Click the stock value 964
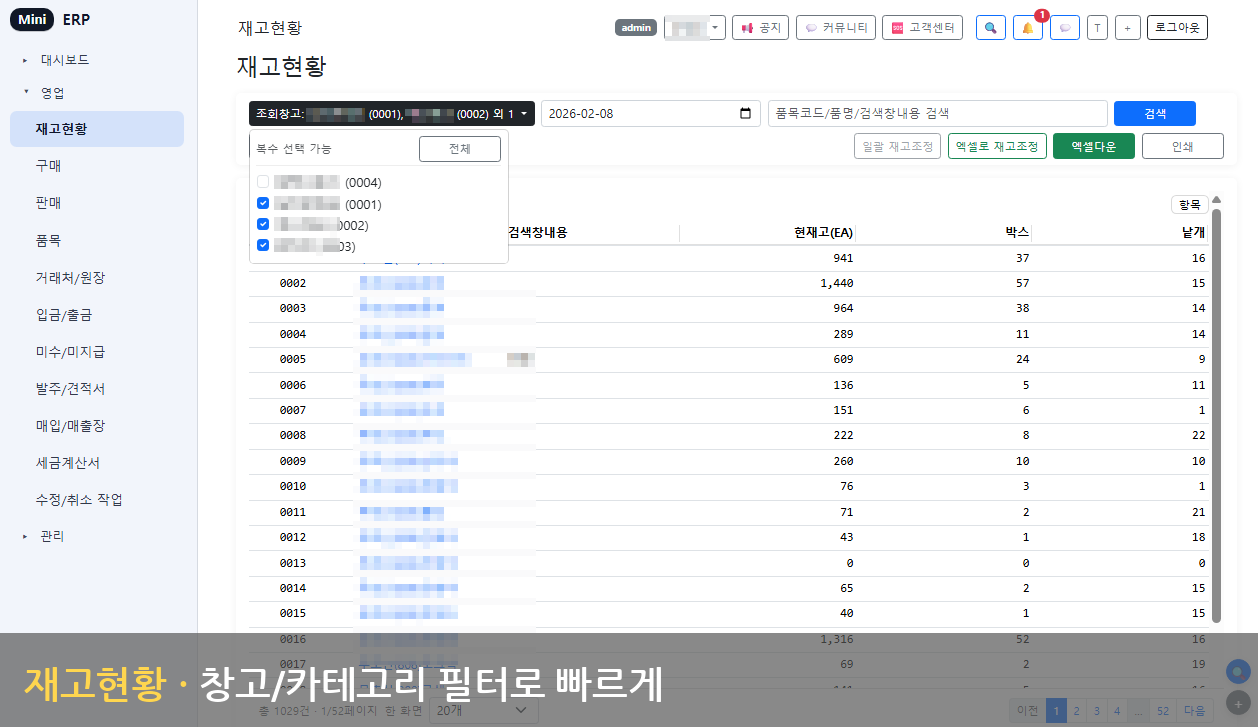 [843, 308]
